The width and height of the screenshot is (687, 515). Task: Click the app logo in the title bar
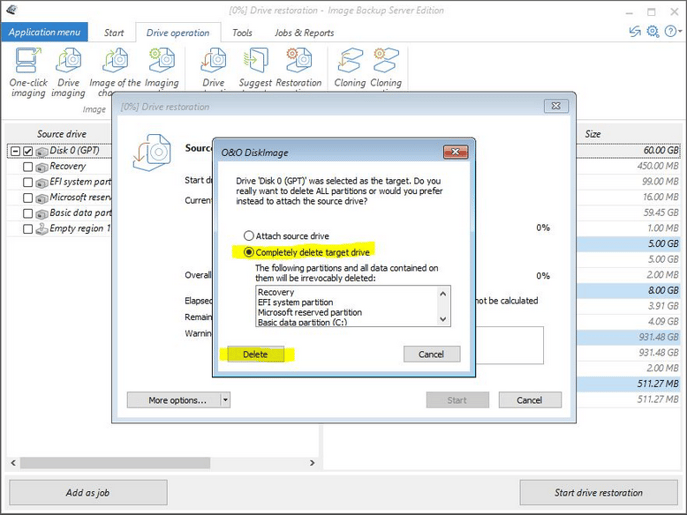pos(12,10)
